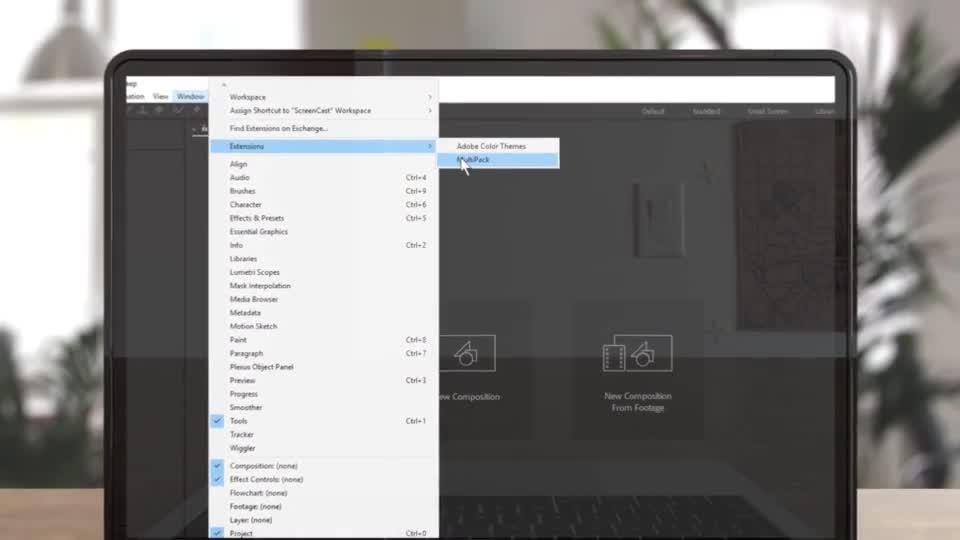
Task: Expand Assign Shortcut to ScreenCast Workspace submenu
Action: [x=300, y=111]
